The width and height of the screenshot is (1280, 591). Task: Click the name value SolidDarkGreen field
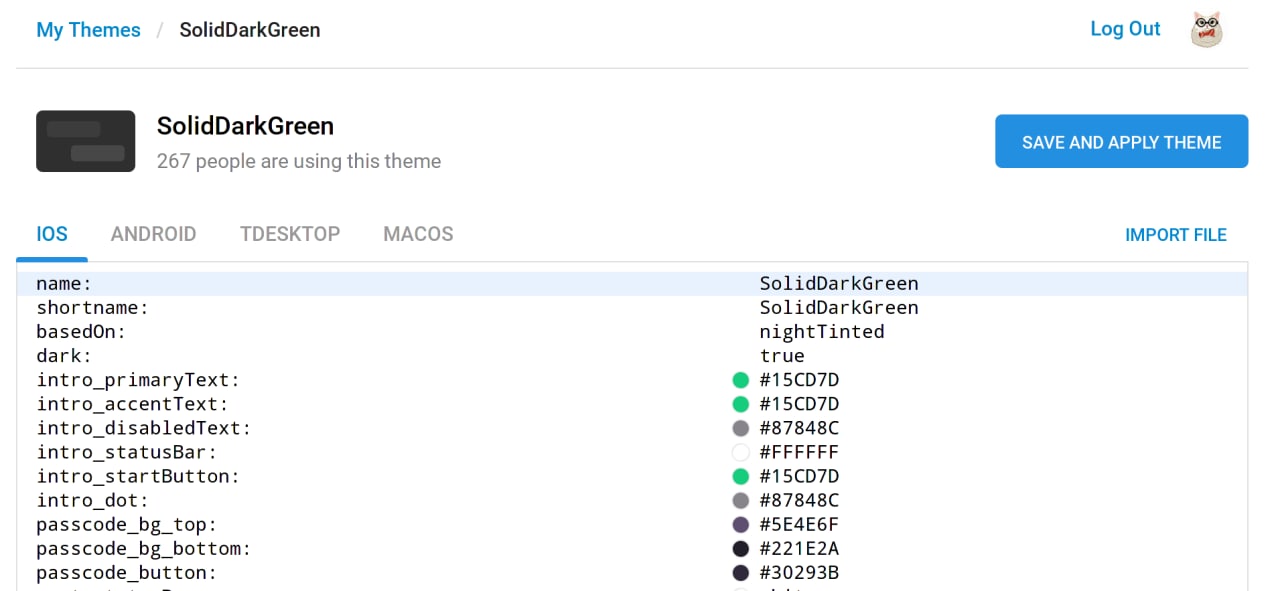pyautogui.click(x=838, y=284)
